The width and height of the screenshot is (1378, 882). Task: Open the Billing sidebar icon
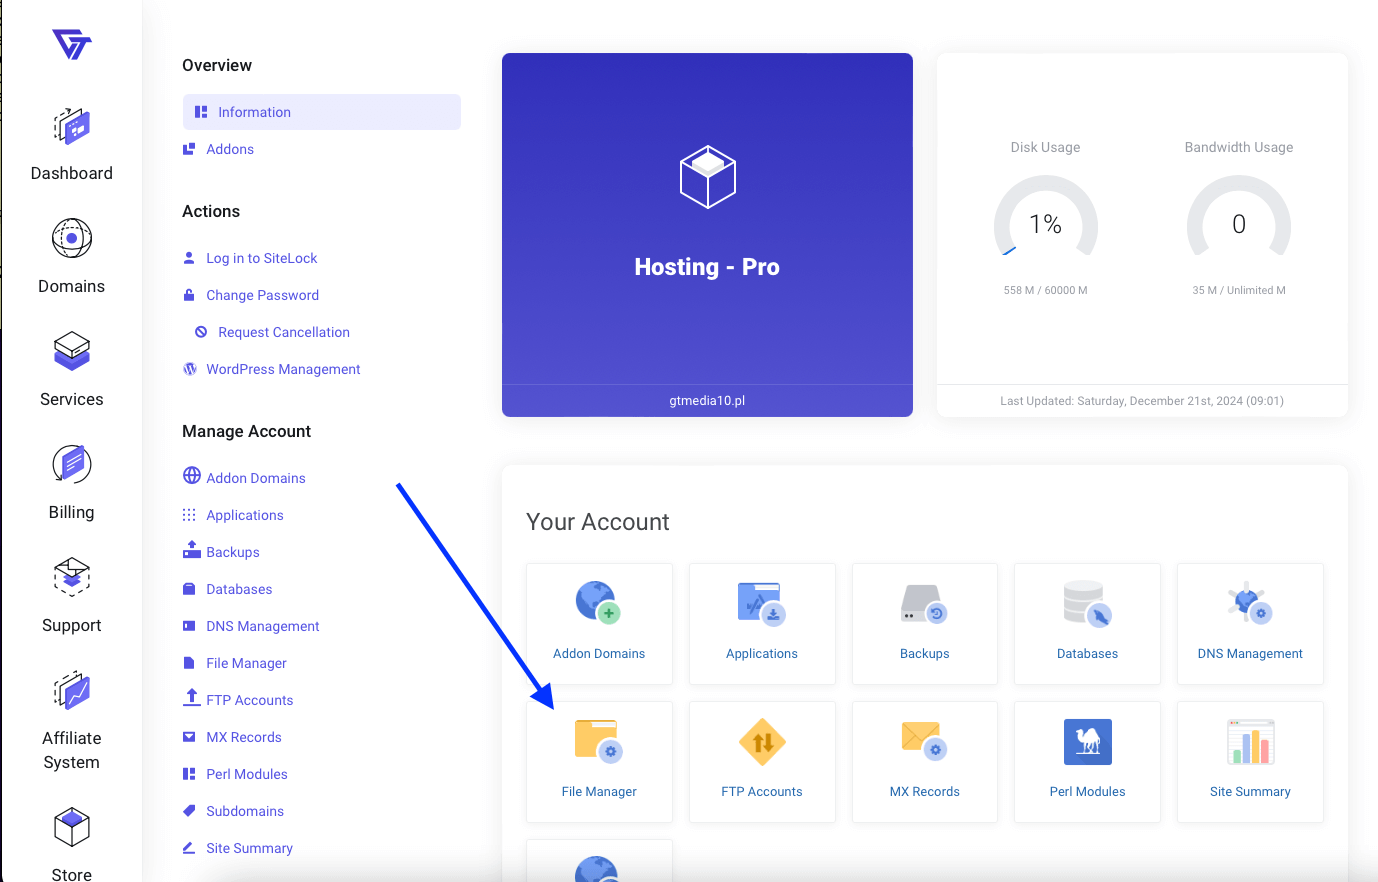point(72,465)
